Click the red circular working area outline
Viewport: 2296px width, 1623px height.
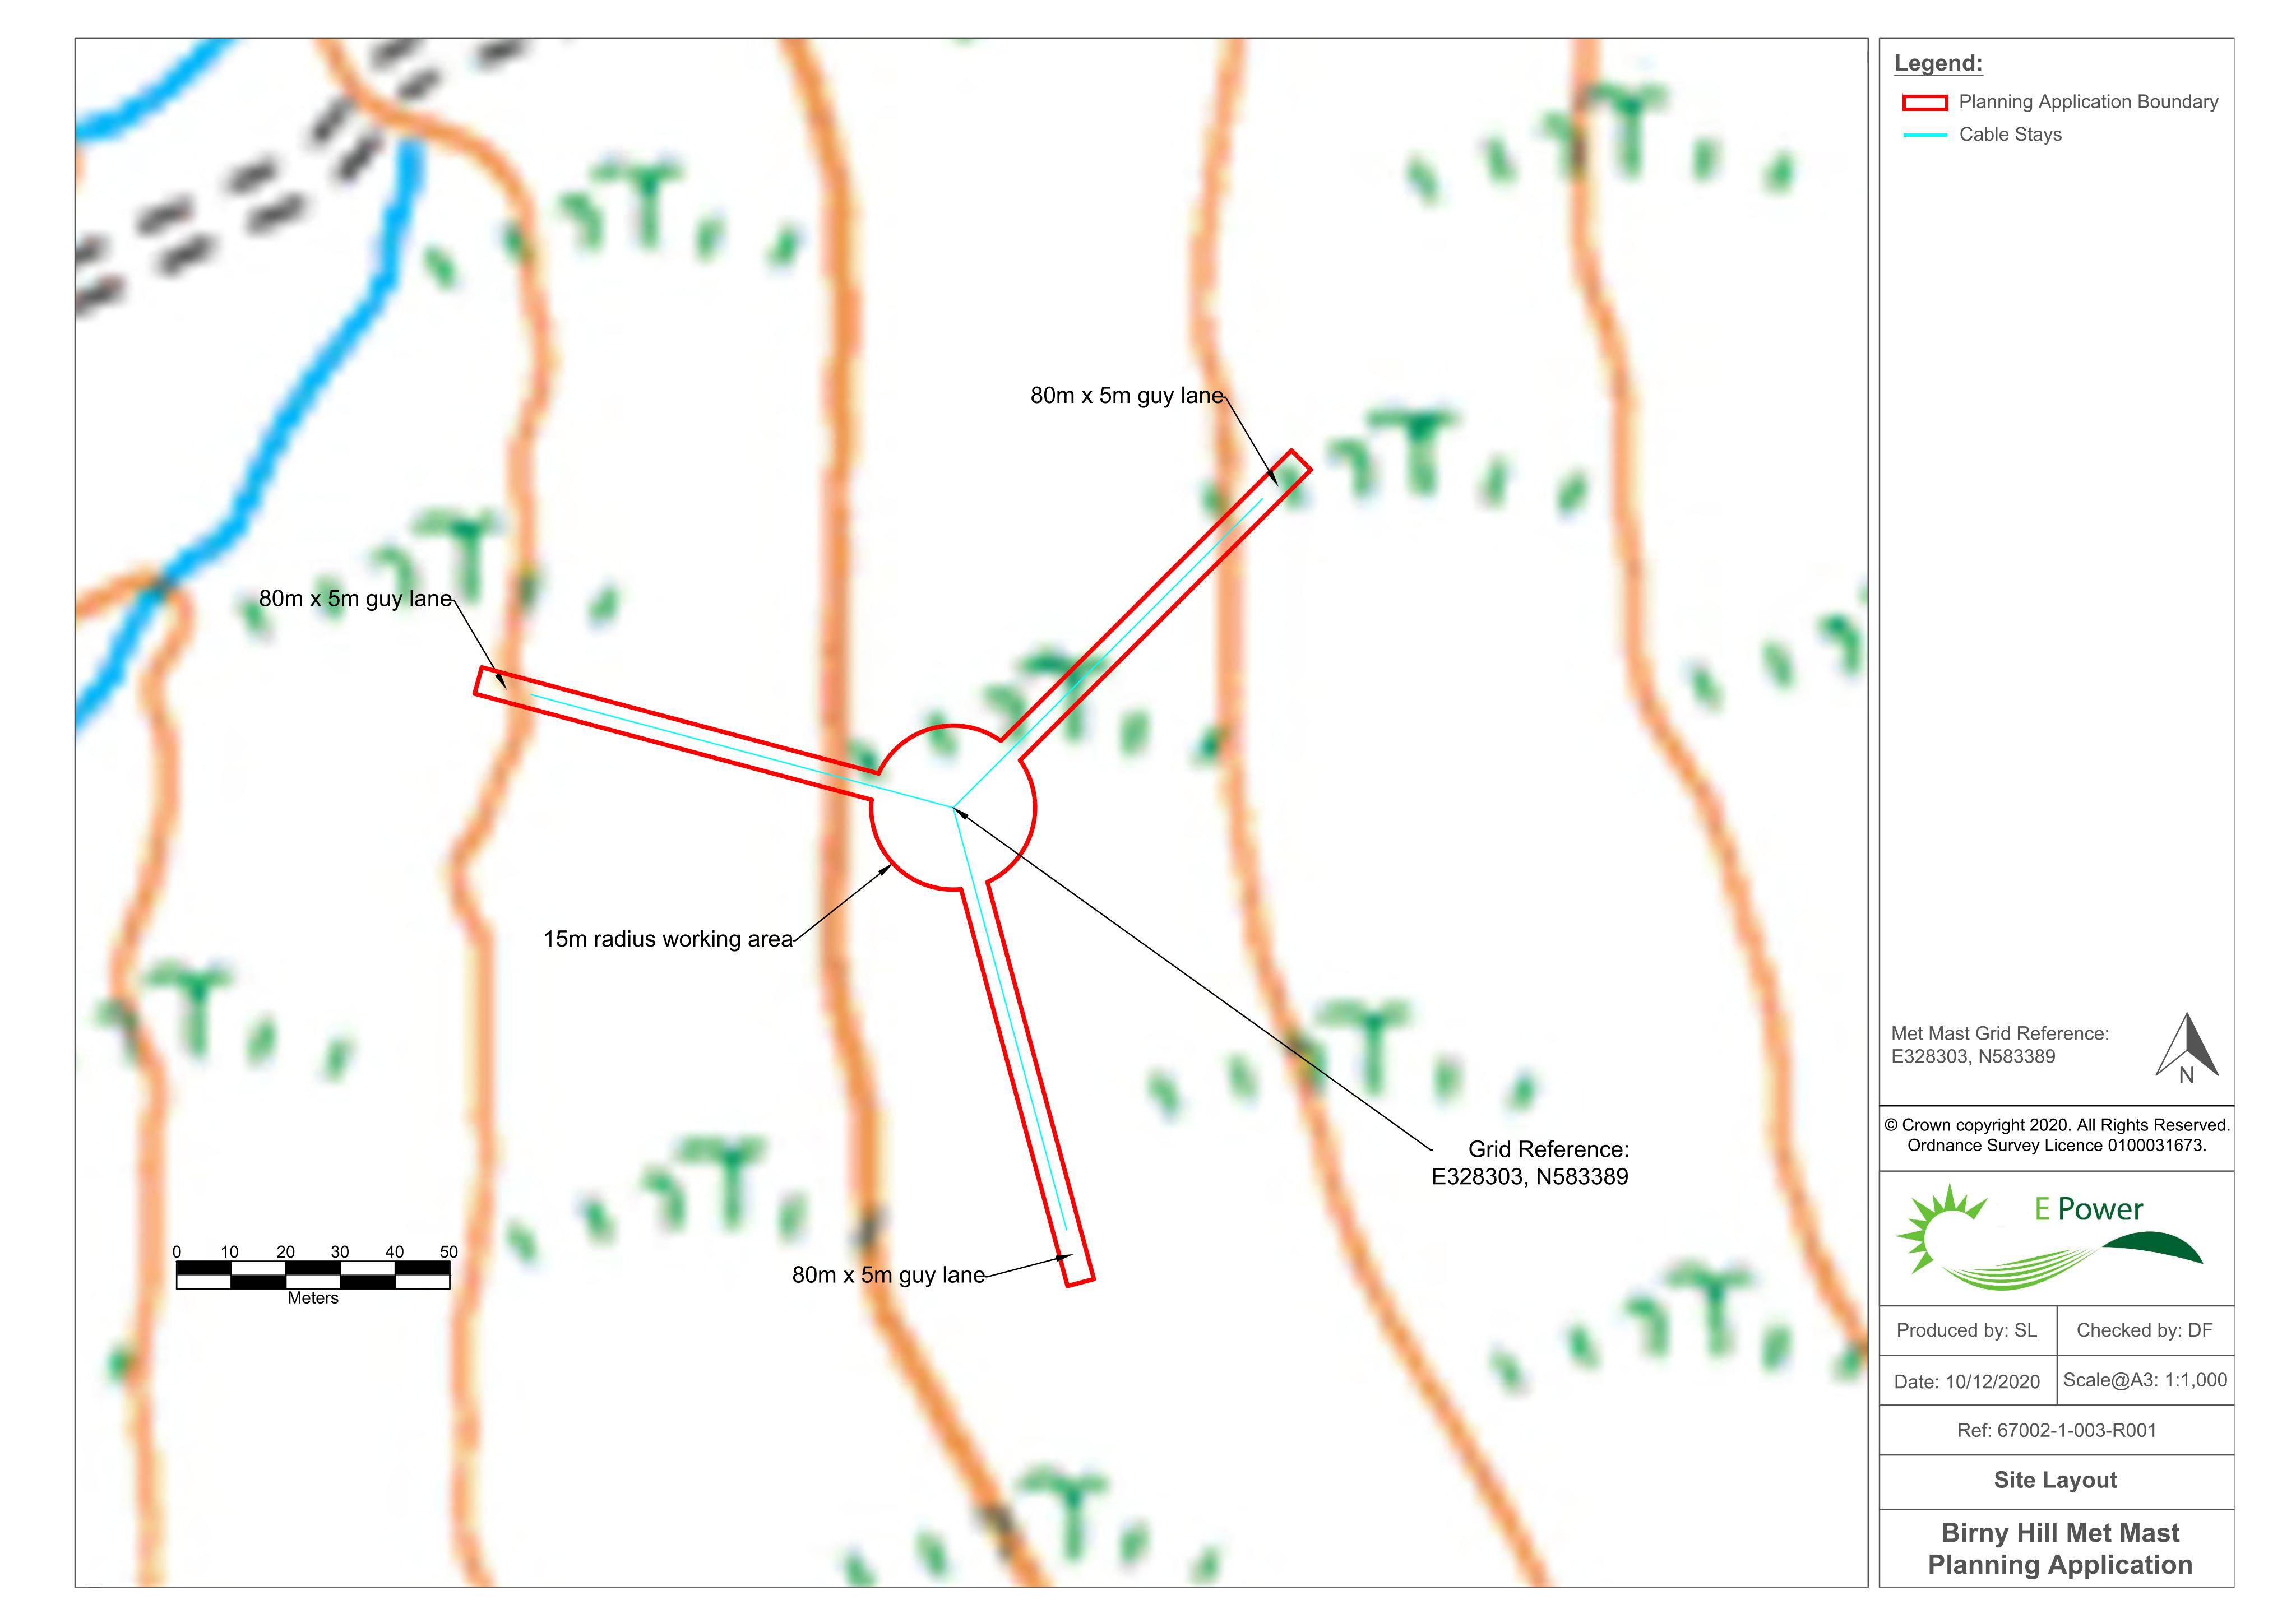point(953,807)
